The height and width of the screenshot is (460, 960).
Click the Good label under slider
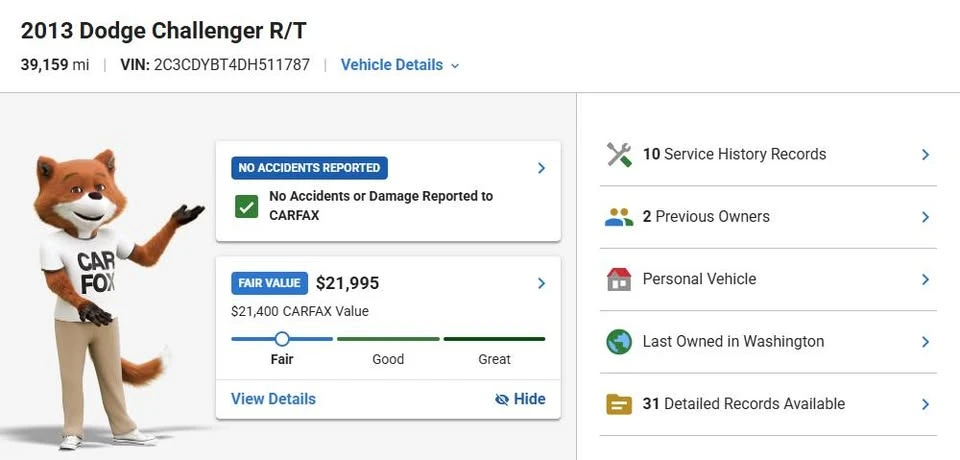click(x=388, y=359)
